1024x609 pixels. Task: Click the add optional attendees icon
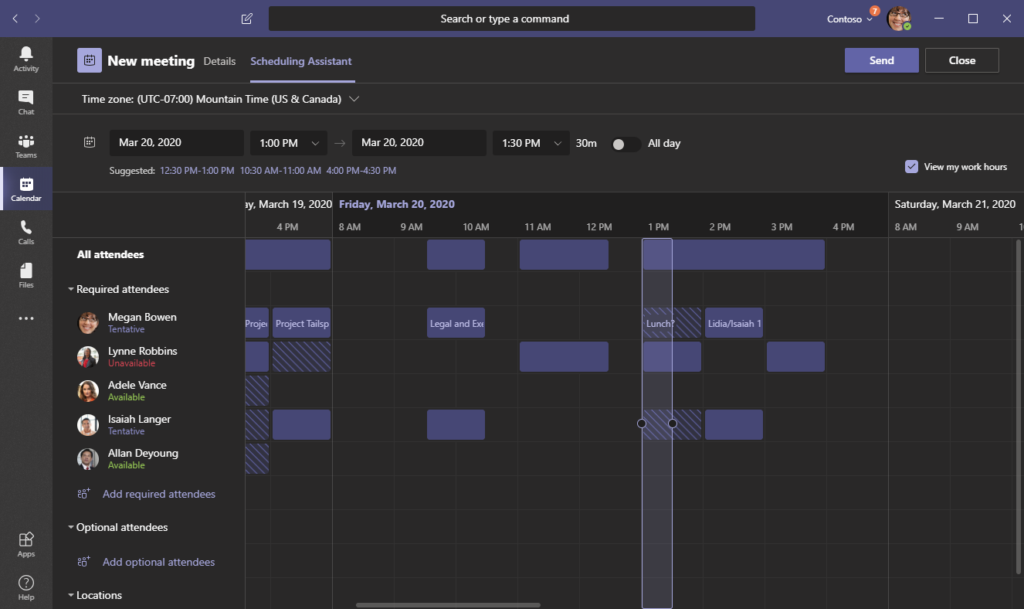pos(84,562)
